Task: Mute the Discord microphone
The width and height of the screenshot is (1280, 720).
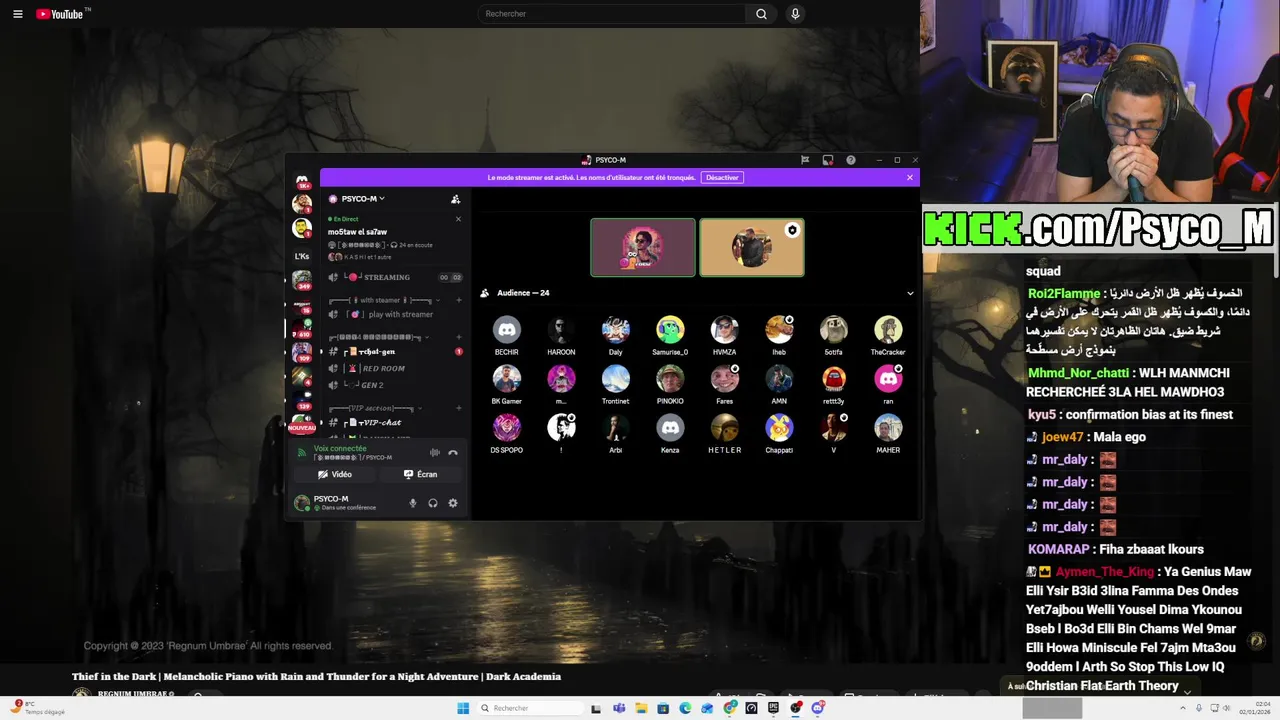Action: click(x=412, y=503)
